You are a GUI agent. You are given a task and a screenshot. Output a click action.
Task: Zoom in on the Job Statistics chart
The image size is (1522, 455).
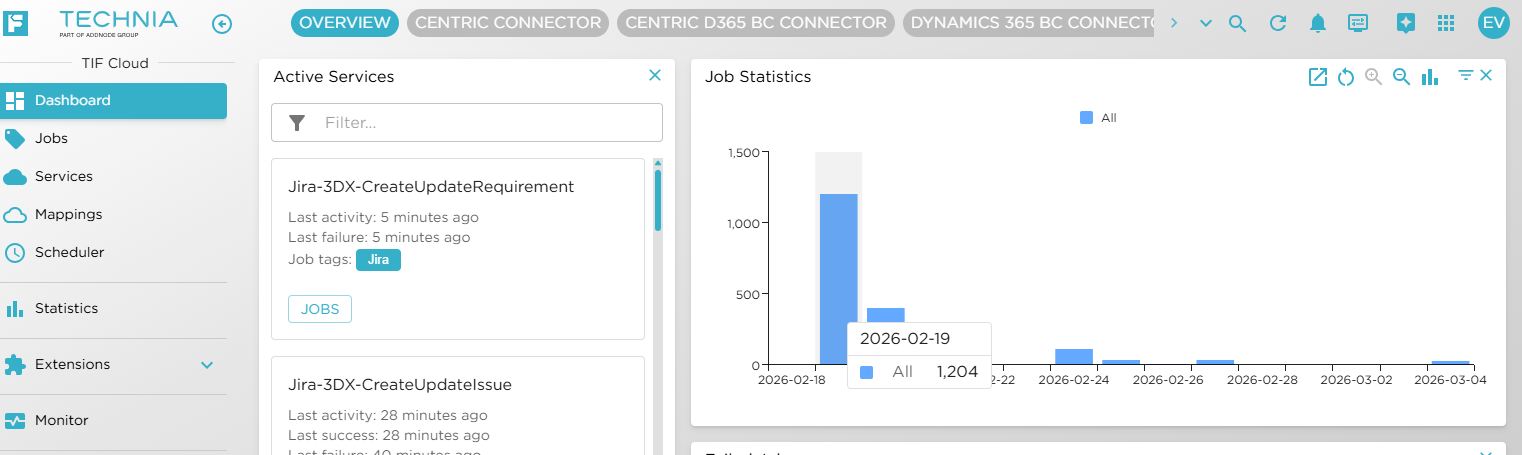click(1373, 76)
